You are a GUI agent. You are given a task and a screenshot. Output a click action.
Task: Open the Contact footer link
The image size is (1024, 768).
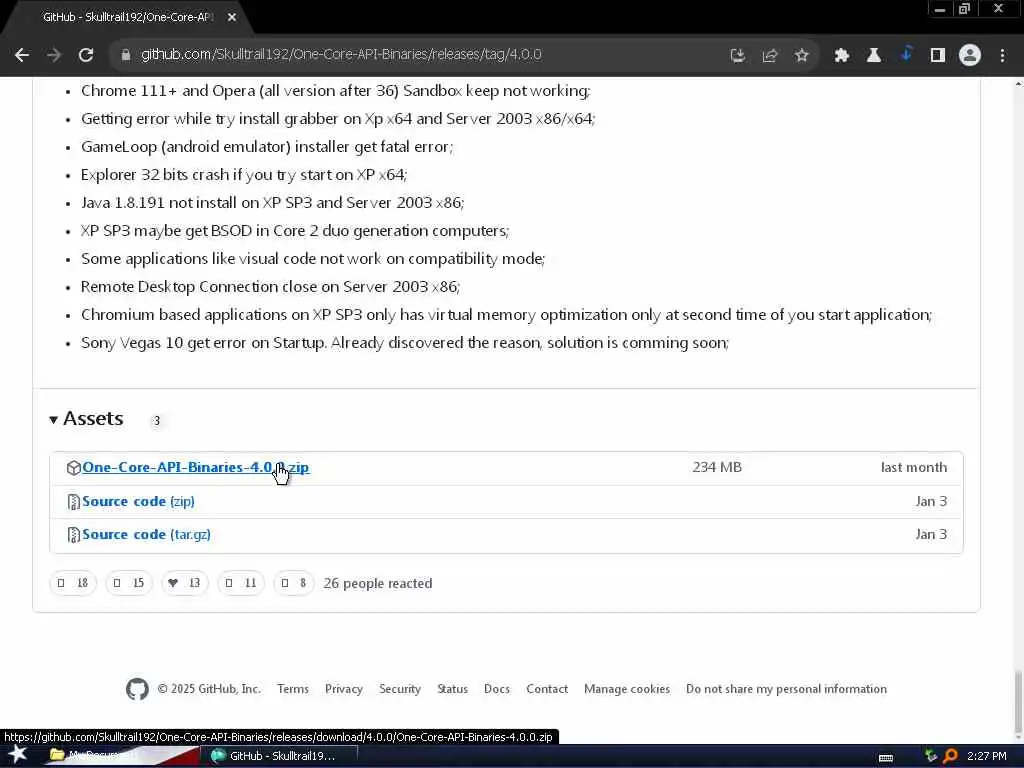click(x=547, y=689)
